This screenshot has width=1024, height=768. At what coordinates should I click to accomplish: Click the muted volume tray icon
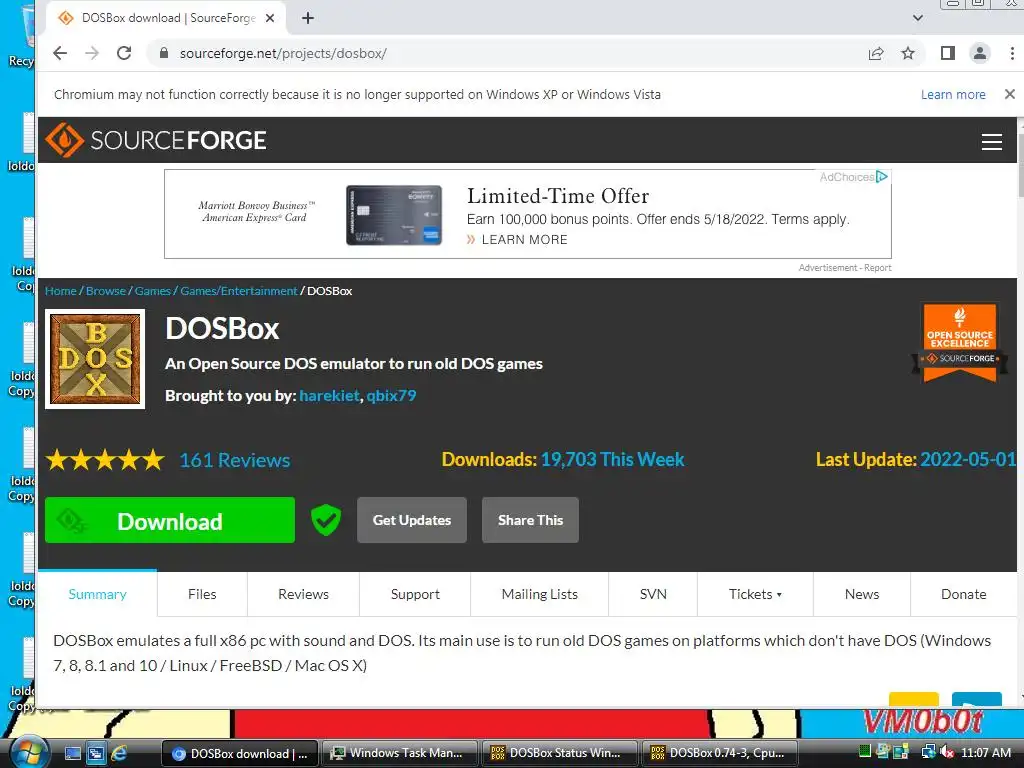point(946,752)
